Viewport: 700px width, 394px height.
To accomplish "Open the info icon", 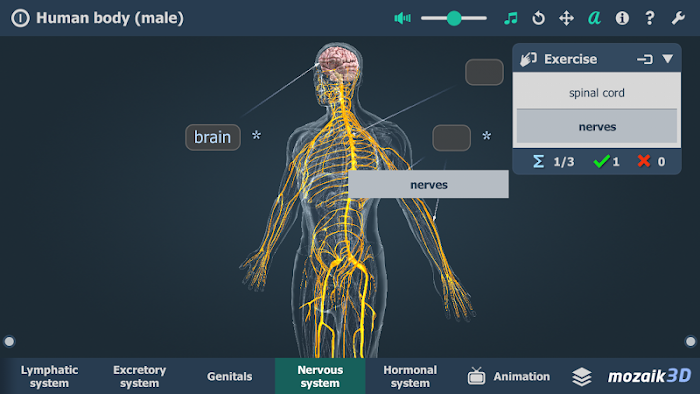I will tap(622, 18).
